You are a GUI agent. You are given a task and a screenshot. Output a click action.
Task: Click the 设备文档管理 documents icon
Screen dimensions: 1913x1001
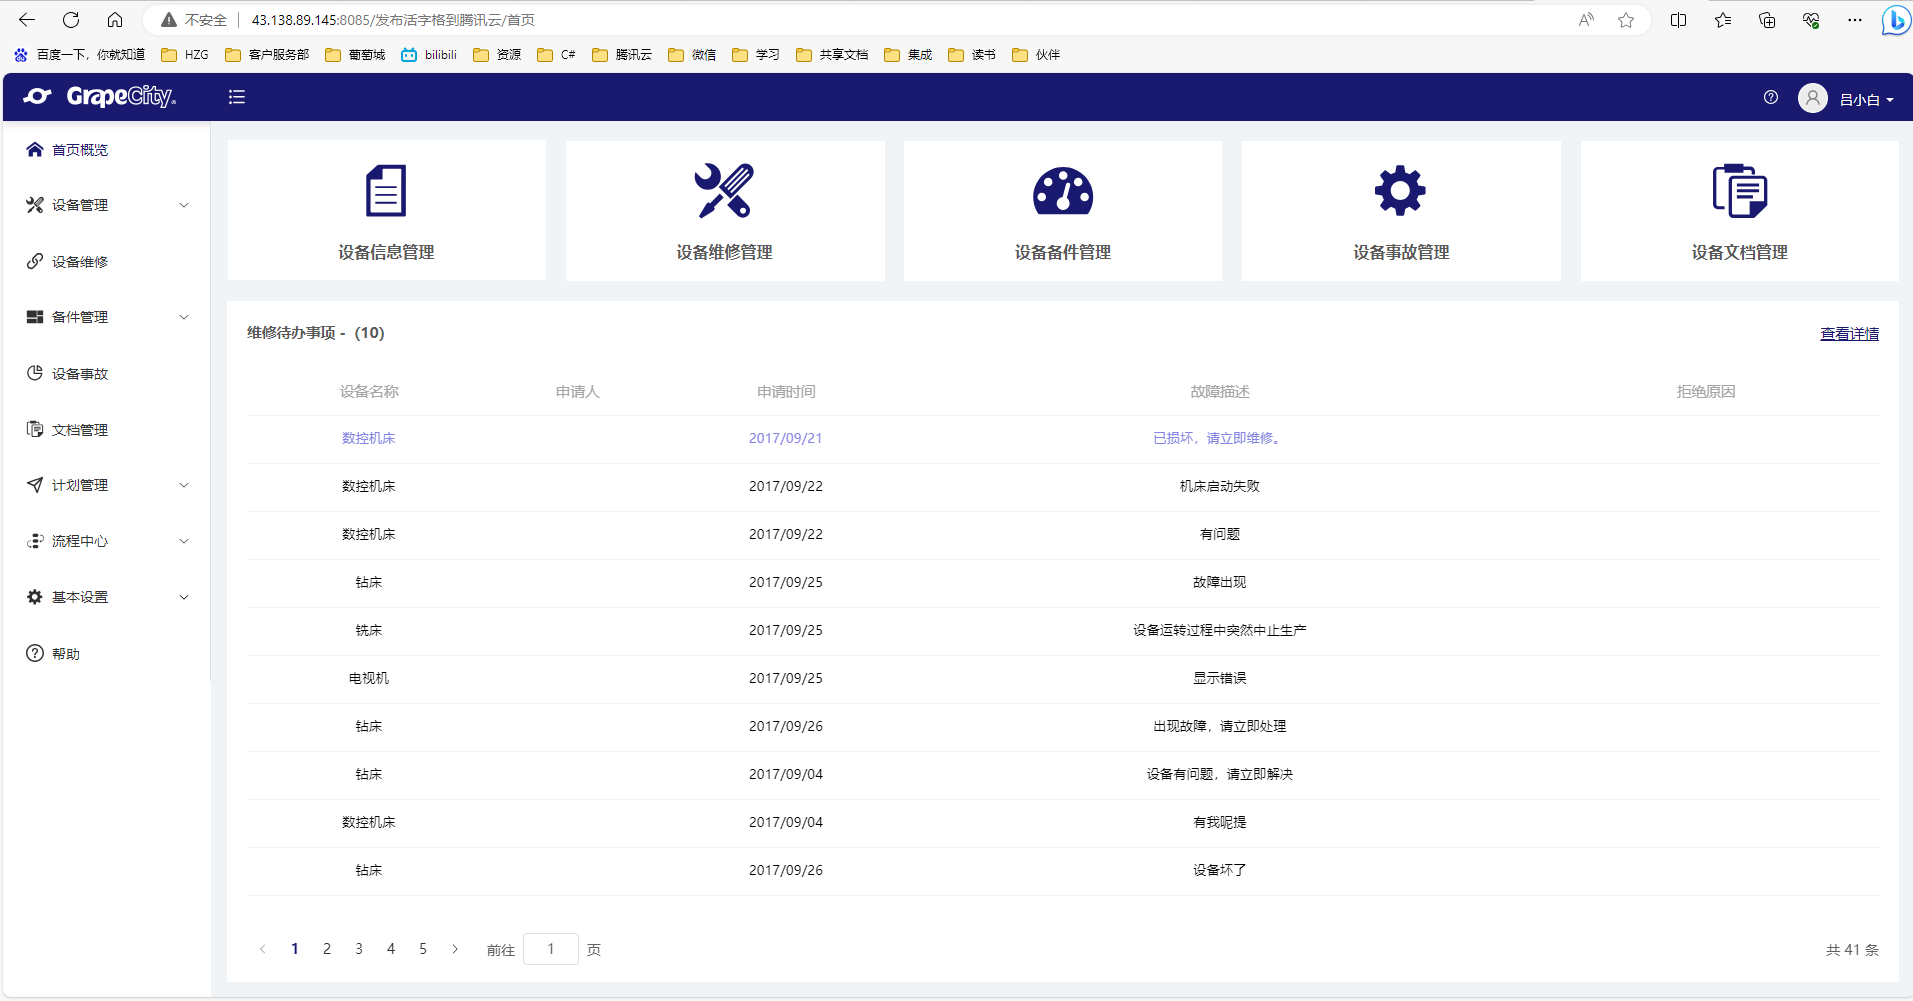click(x=1740, y=191)
